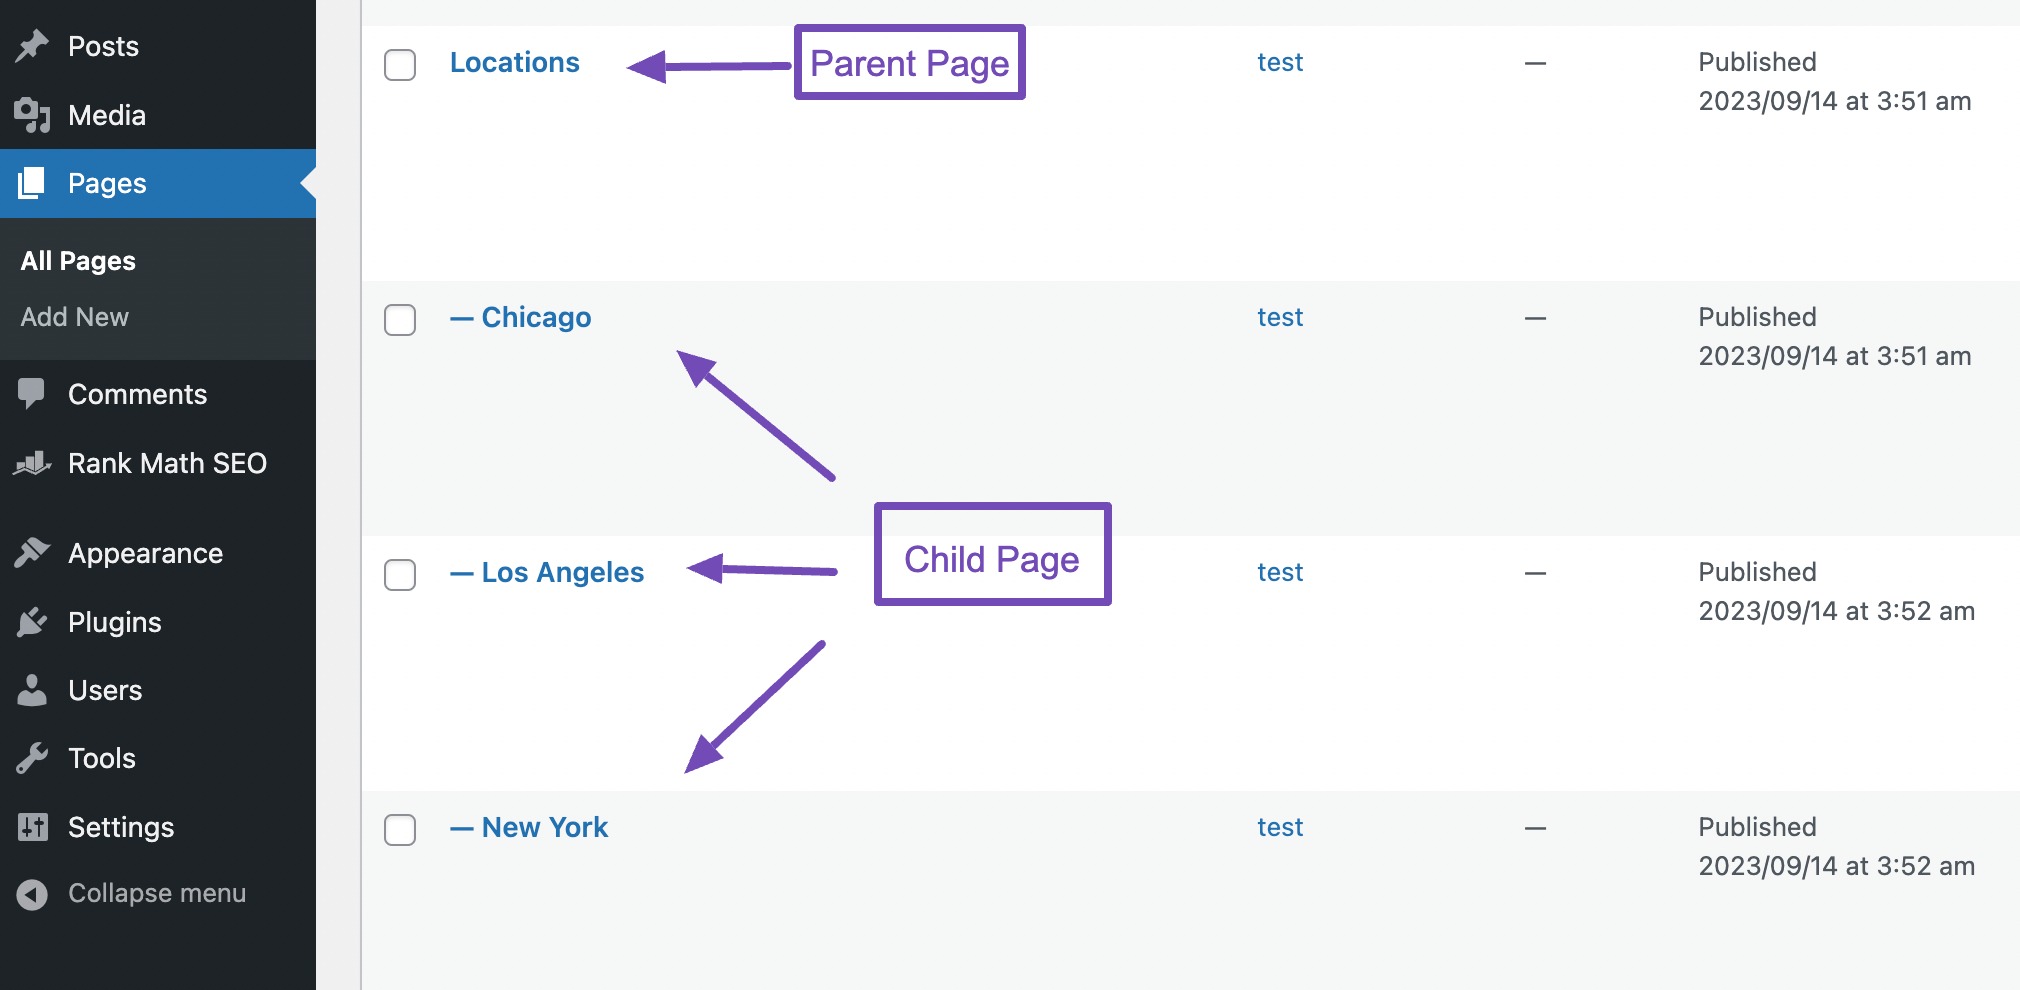Open the Los Angeles child page
The height and width of the screenshot is (990, 2020).
click(x=562, y=571)
